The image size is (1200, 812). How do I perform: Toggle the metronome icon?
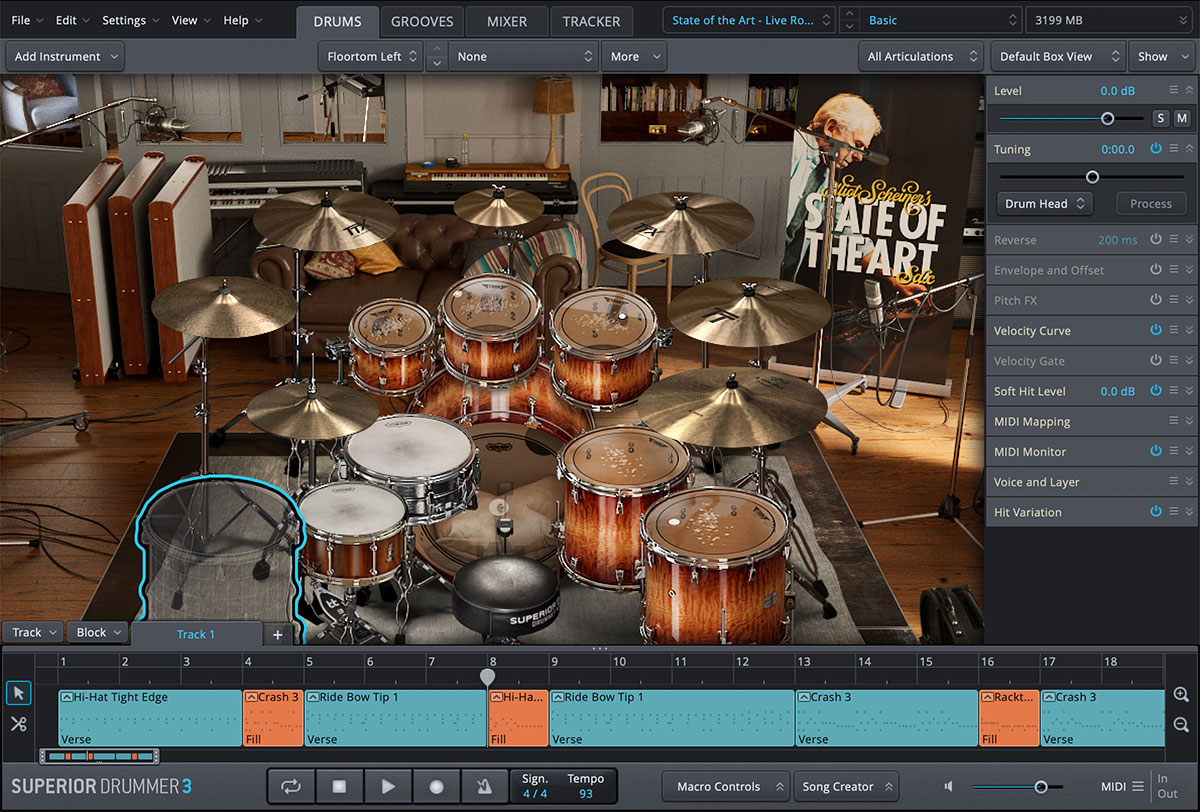(484, 787)
